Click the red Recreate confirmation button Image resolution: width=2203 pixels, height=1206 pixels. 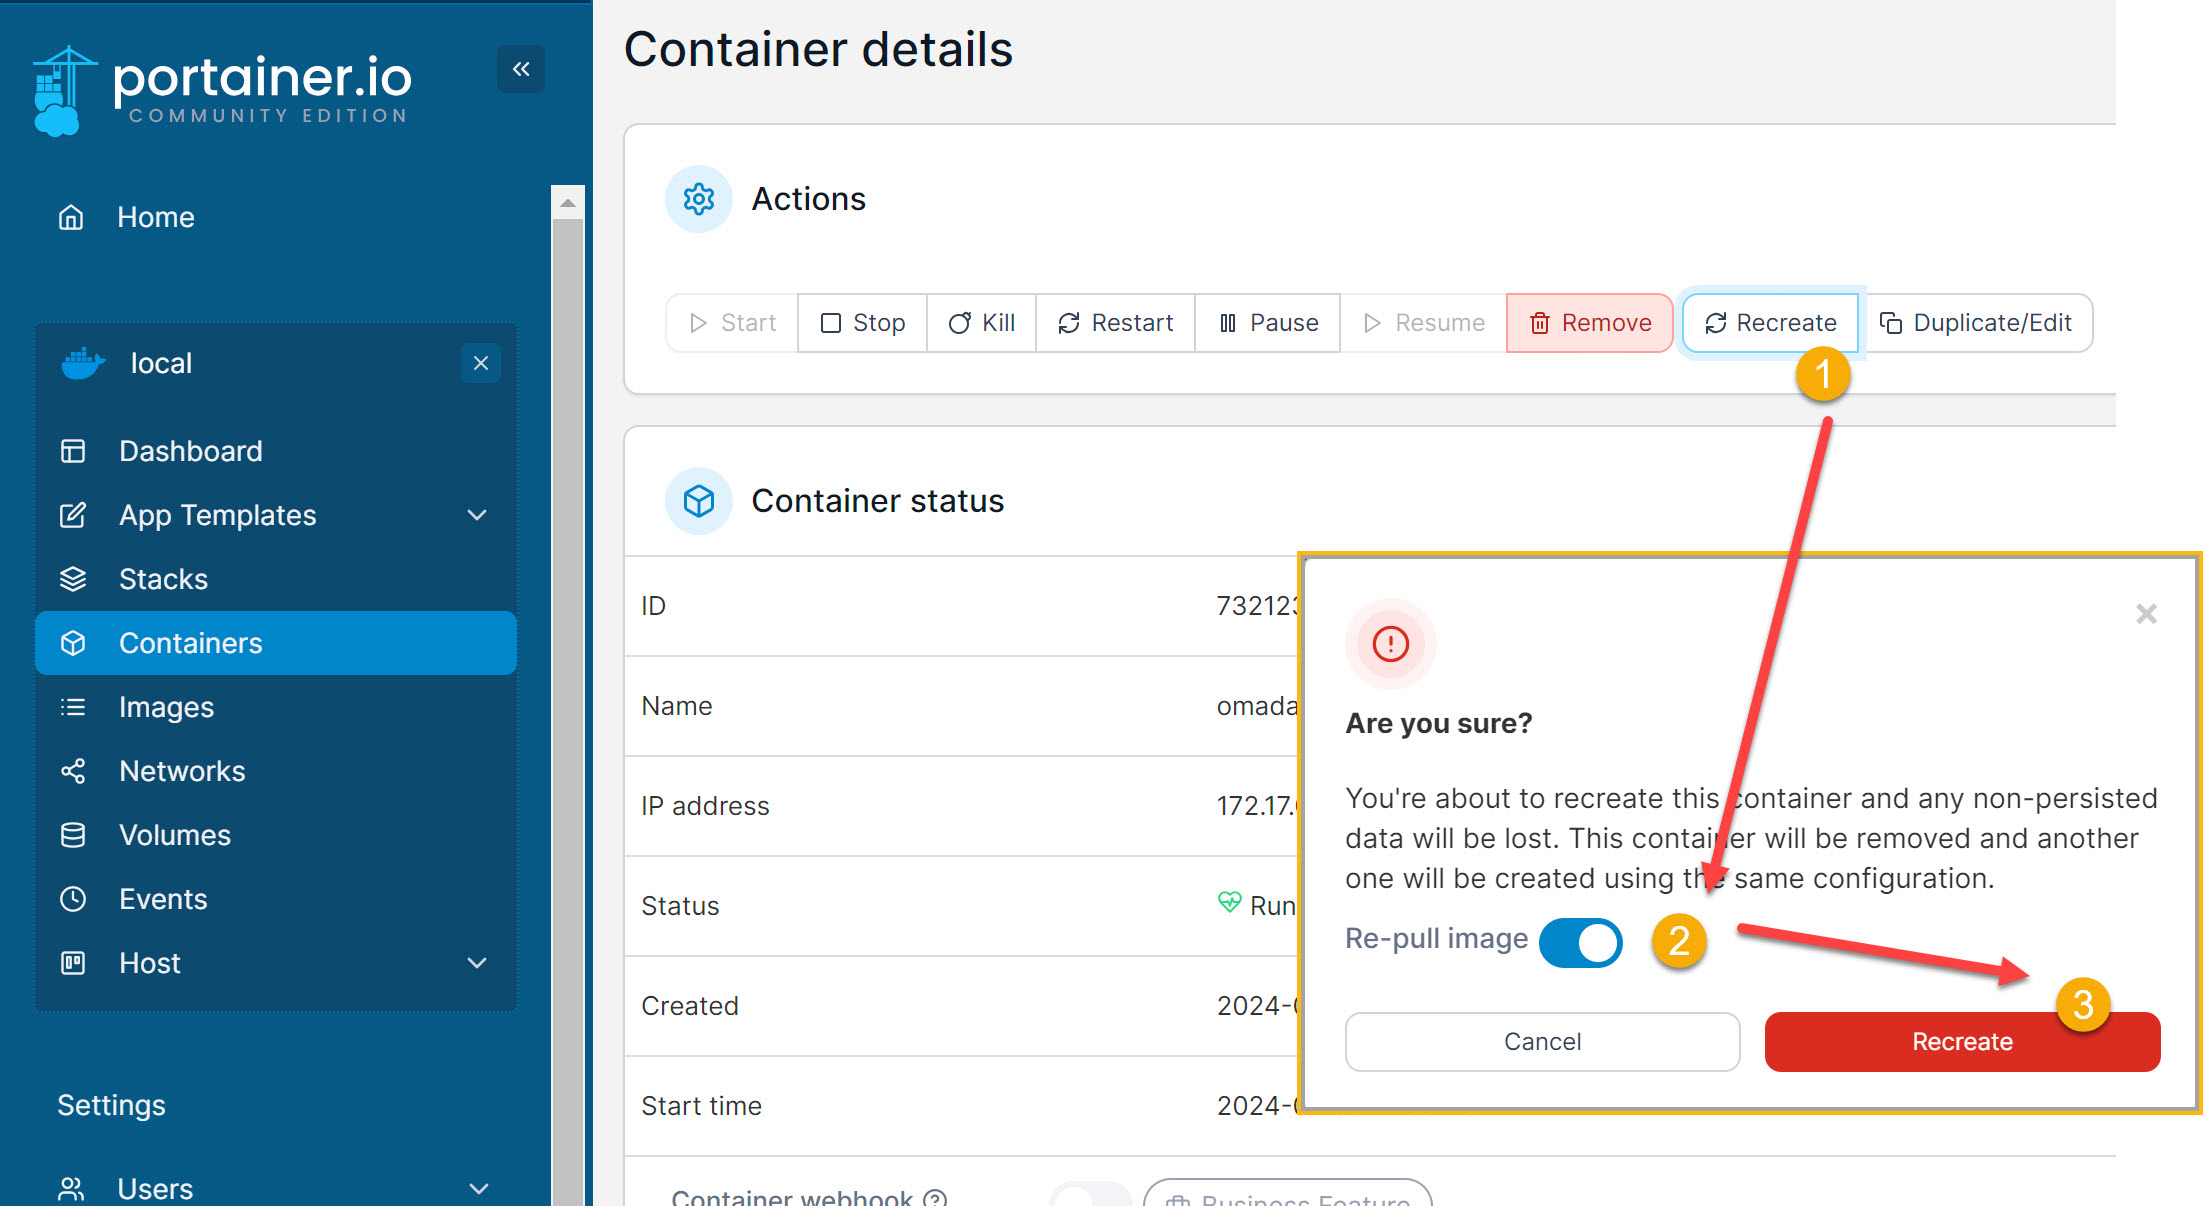pos(1961,1041)
